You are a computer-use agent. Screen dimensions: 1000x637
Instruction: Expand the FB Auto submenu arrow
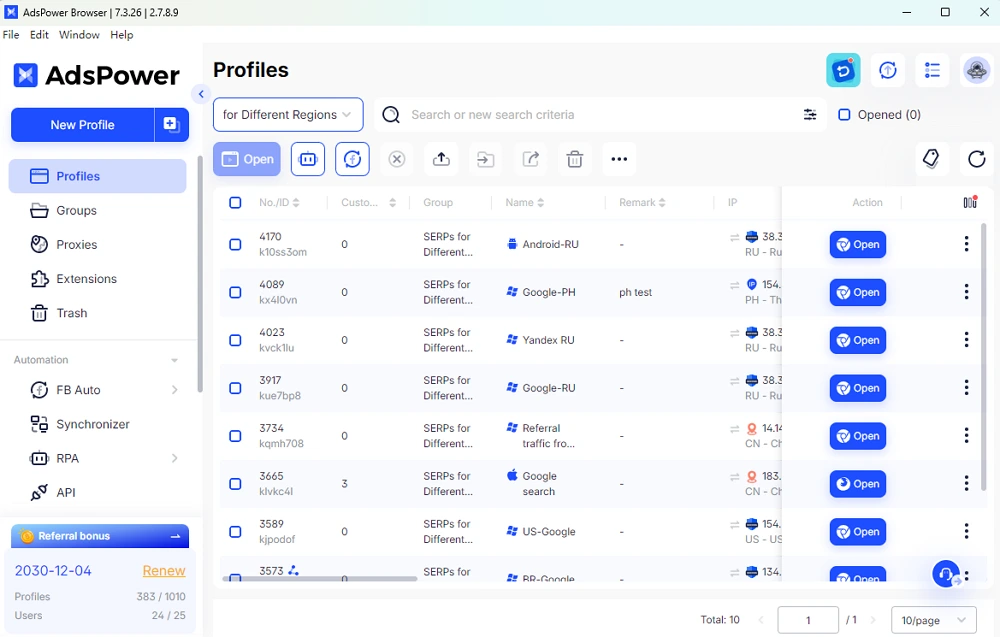click(x=174, y=390)
